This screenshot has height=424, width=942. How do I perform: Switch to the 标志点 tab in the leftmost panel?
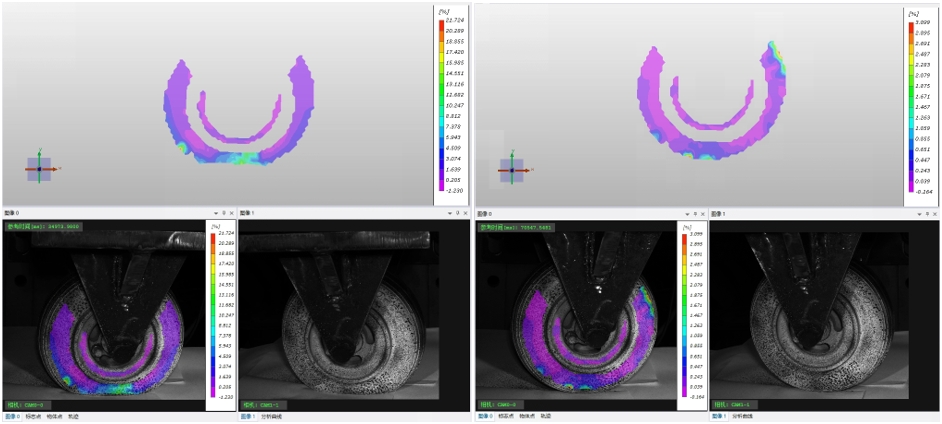[x=34, y=416]
